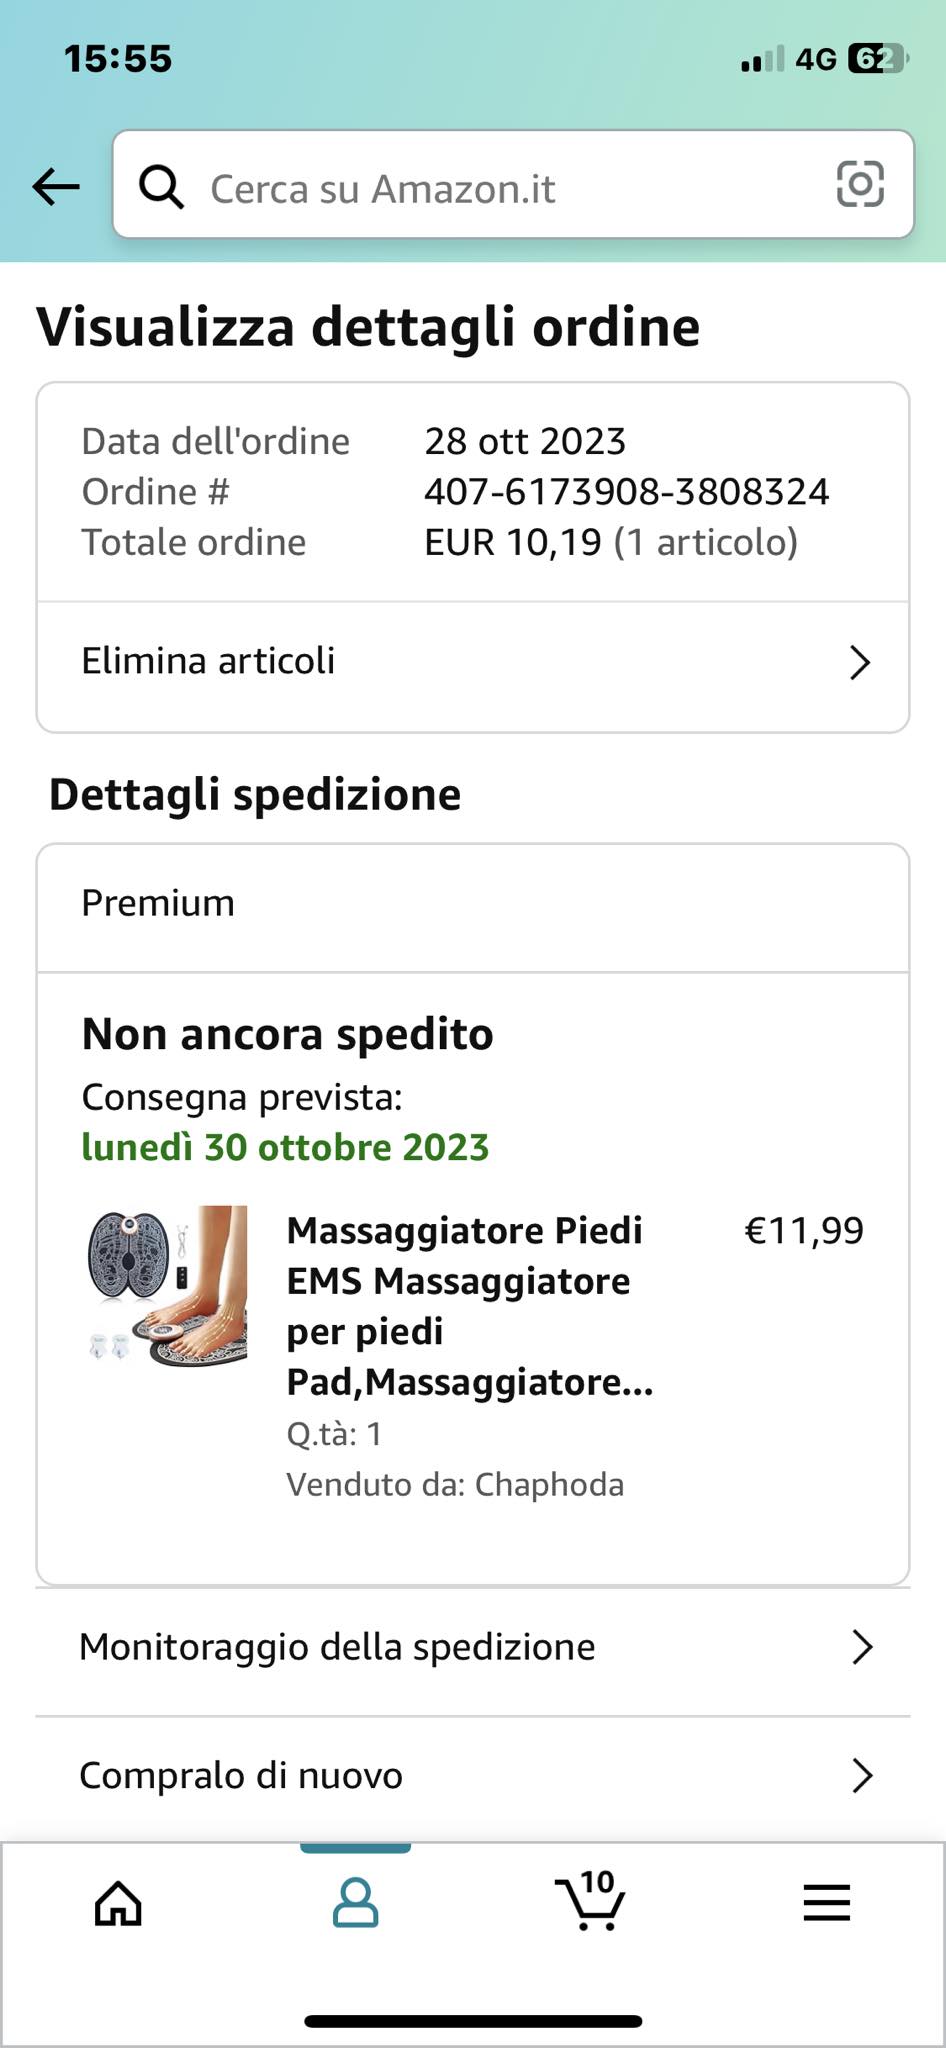Tap the foot massager product thumbnail

[167, 1287]
